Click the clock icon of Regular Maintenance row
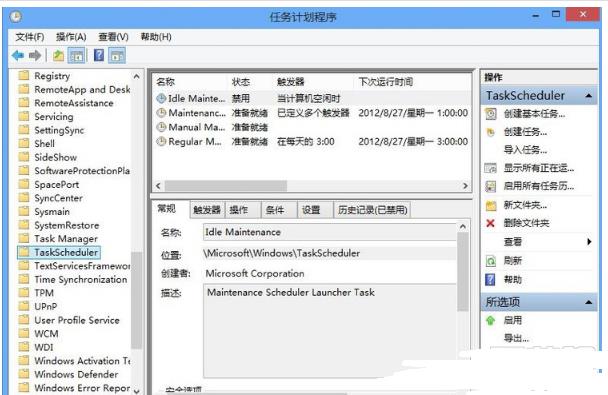Image resolution: width=608 pixels, height=395 pixels. (x=161, y=141)
